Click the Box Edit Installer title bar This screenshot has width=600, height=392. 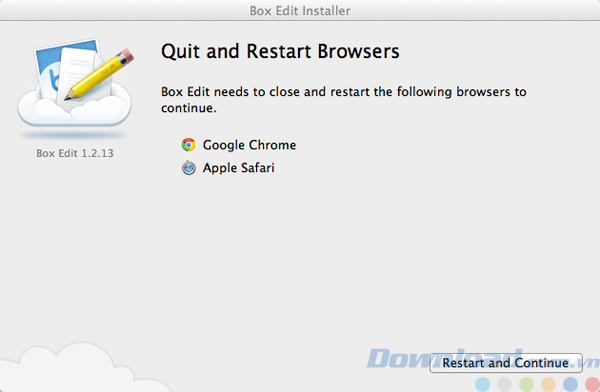tap(300, 10)
